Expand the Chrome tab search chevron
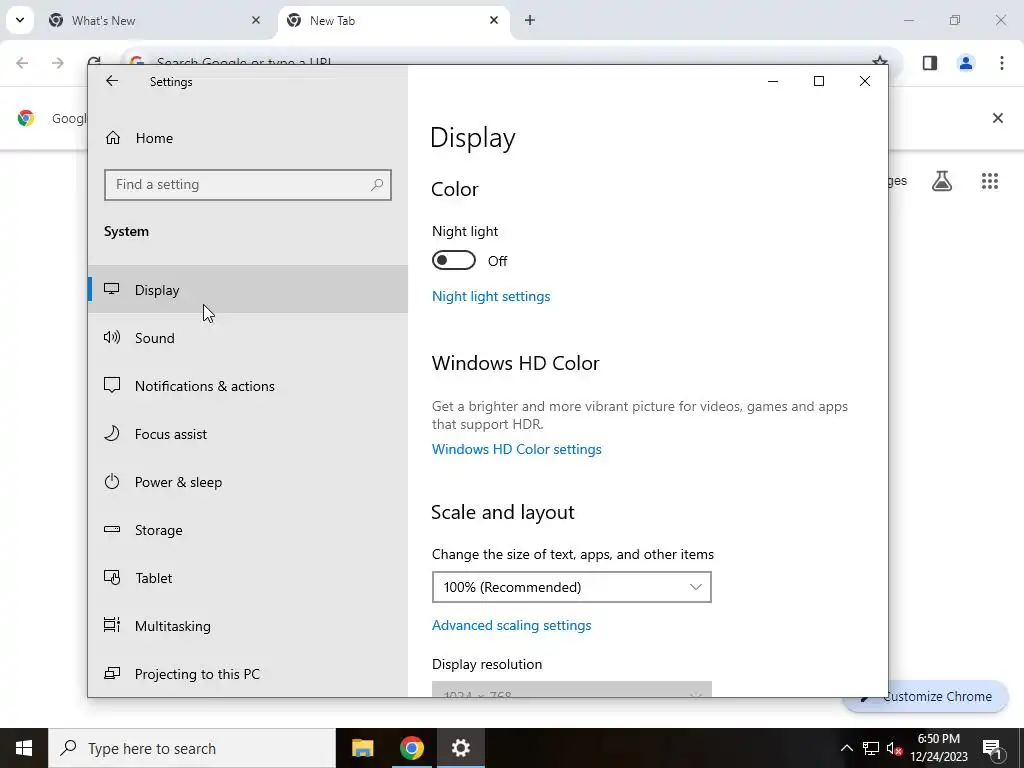The height and width of the screenshot is (768, 1024). pos(20,20)
